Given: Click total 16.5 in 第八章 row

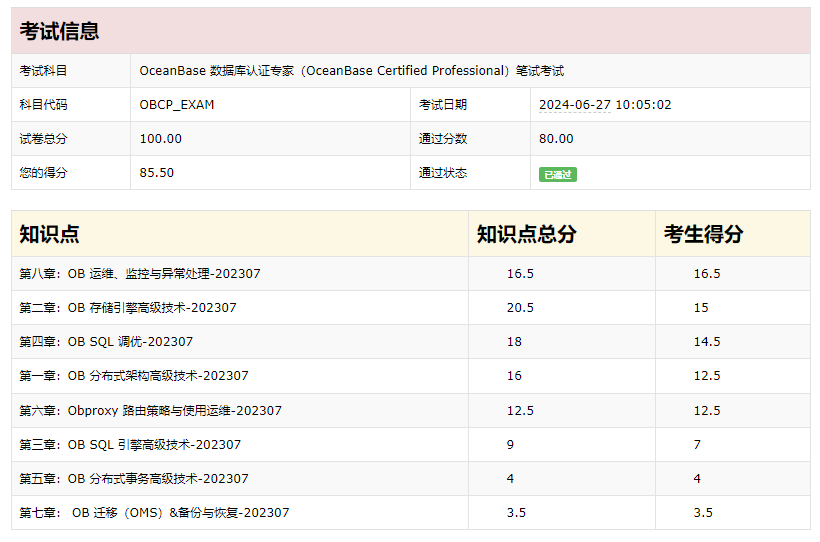Looking at the screenshot, I should [520, 274].
